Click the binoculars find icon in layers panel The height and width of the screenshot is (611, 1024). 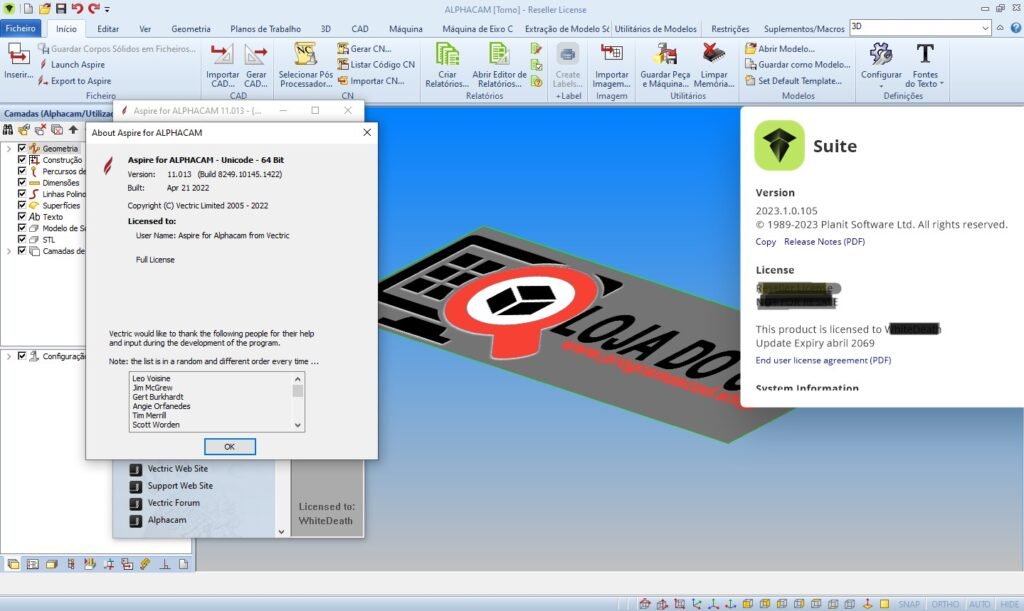(x=9, y=130)
